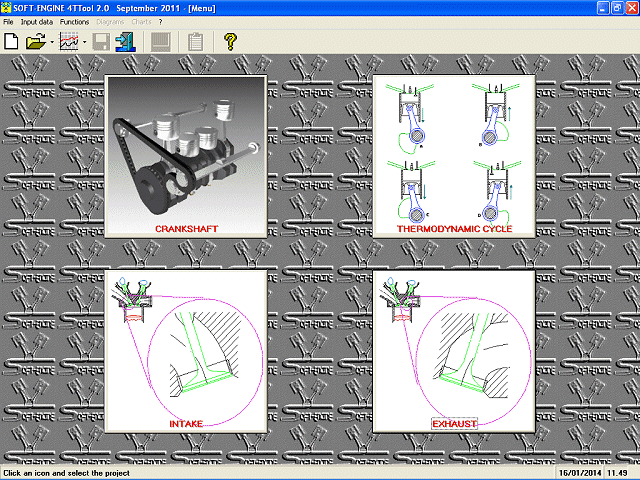Expand the dropdown arrow beside the charts icon
The width and height of the screenshot is (640, 480).
84,42
